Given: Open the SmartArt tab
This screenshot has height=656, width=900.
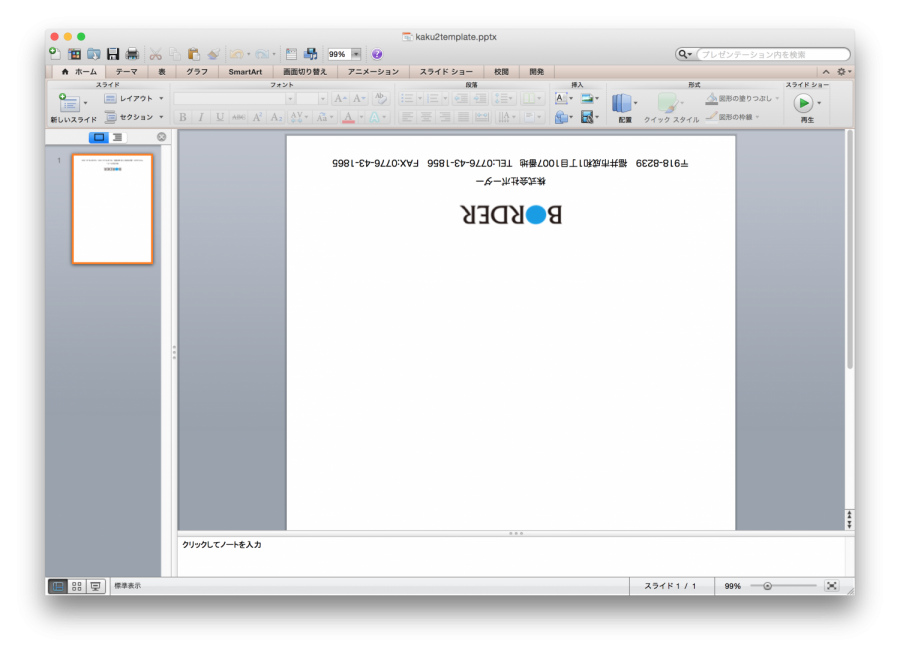Looking at the screenshot, I should pyautogui.click(x=245, y=72).
